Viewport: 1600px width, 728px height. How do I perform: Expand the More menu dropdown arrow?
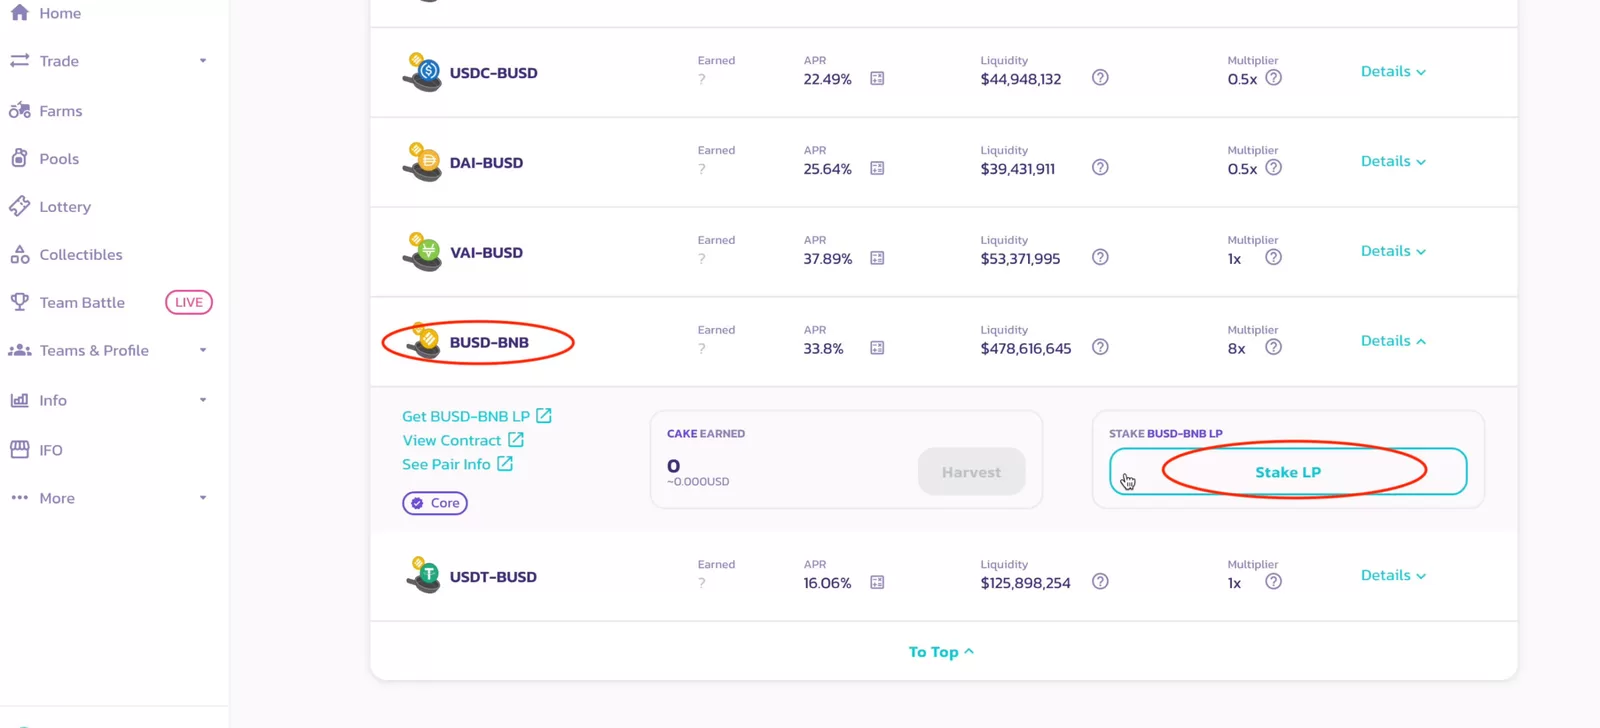point(203,498)
